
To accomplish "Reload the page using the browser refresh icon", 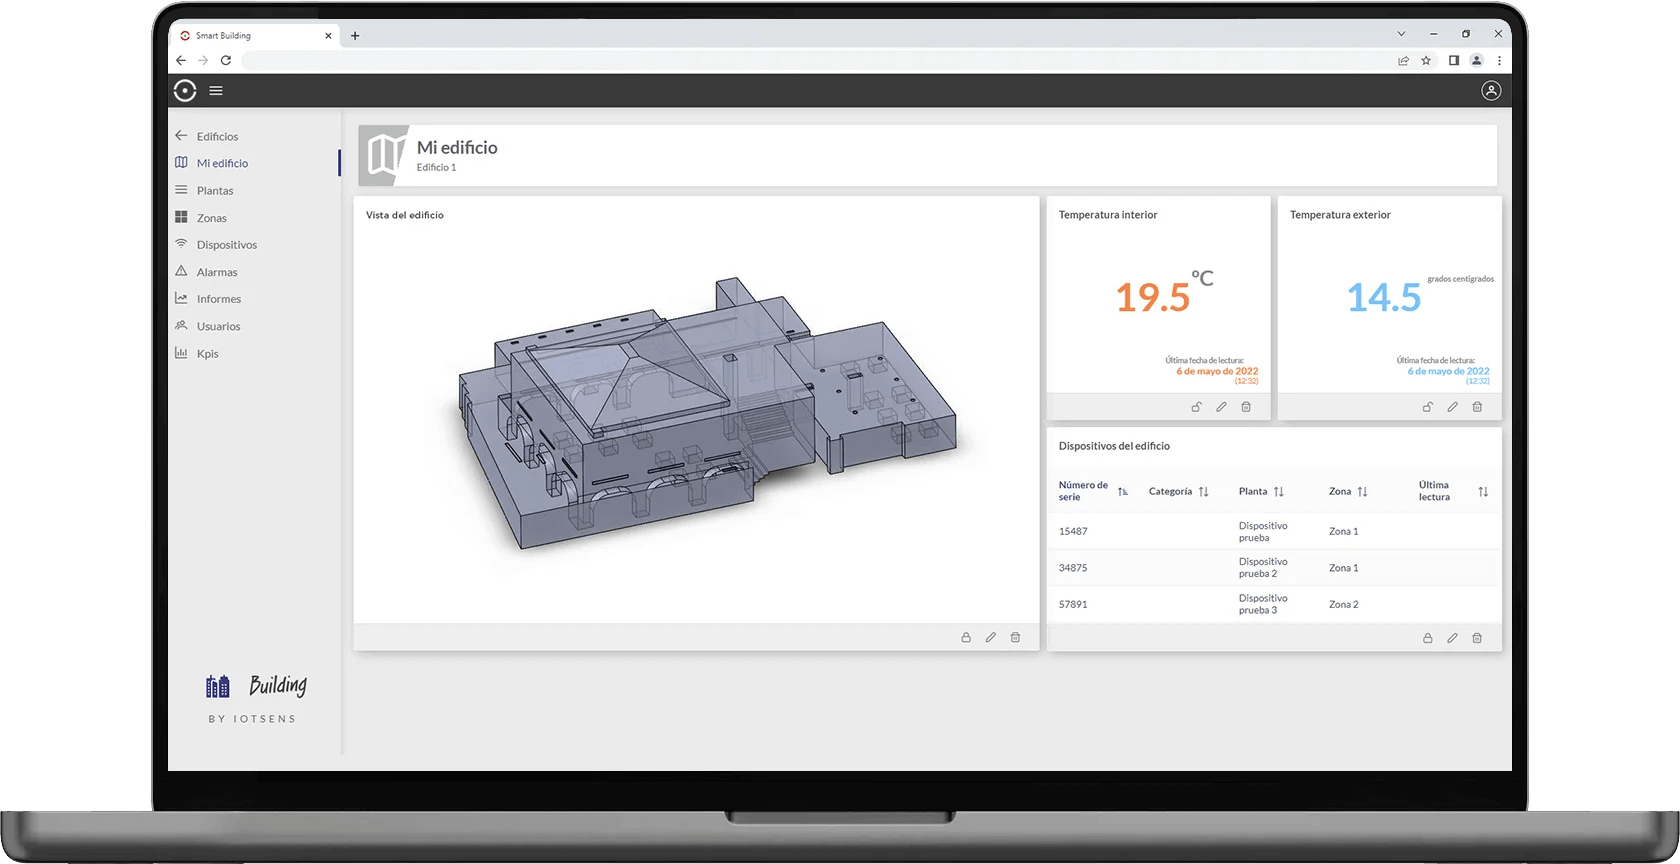I will 226,61.
